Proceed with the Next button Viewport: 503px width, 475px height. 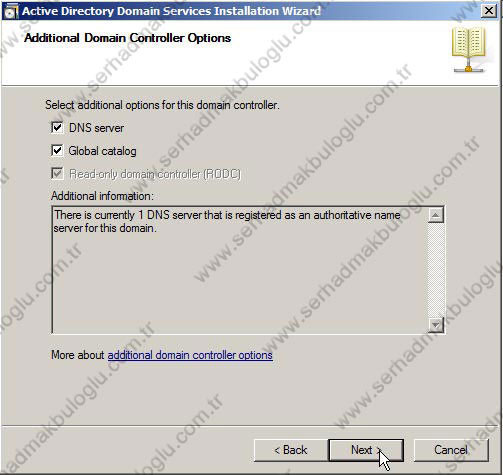pos(366,450)
